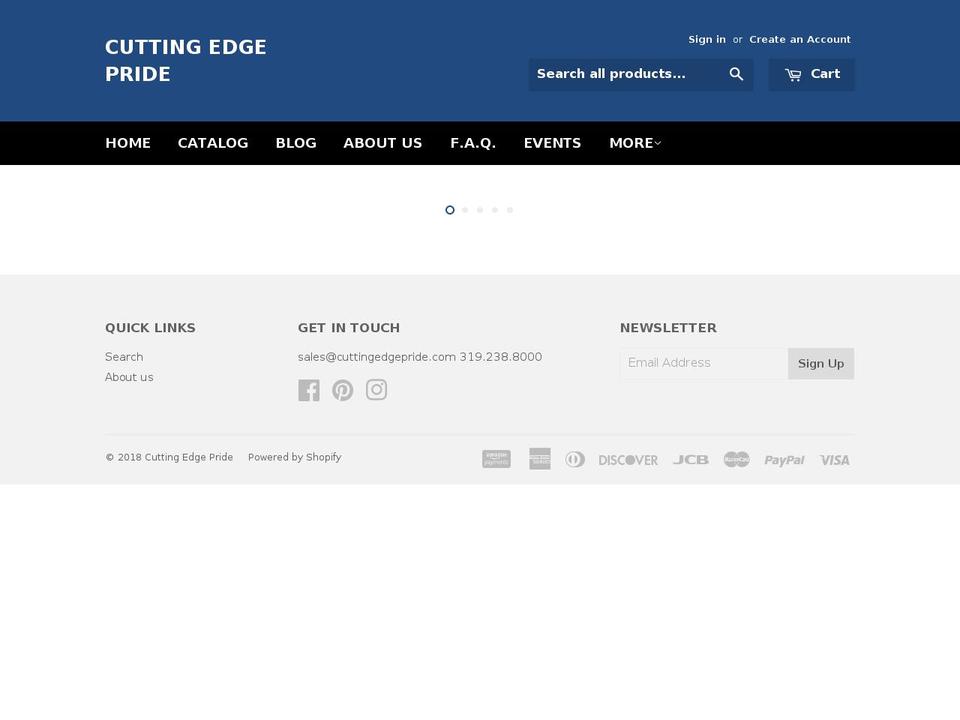Click the Diners Club icon

click(x=575, y=459)
